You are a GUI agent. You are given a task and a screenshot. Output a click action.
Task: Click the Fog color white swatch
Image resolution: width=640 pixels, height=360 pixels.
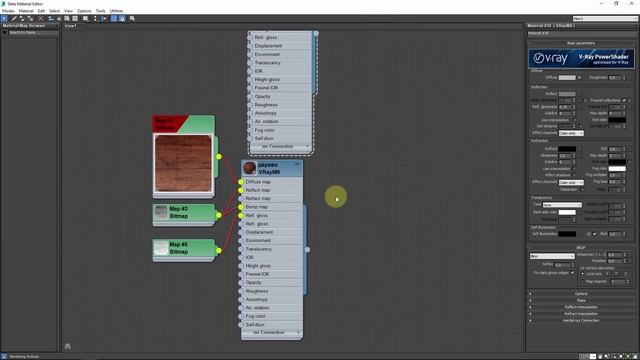click(x=617, y=169)
